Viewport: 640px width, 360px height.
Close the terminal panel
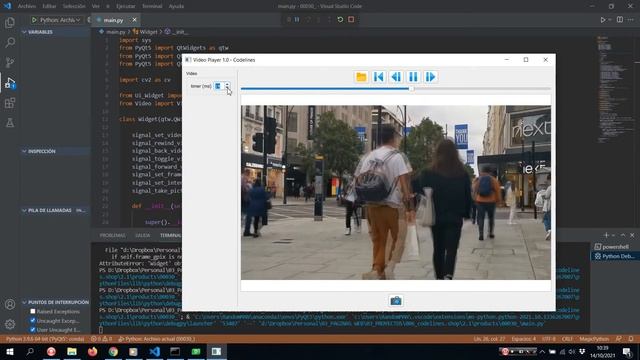point(632,235)
